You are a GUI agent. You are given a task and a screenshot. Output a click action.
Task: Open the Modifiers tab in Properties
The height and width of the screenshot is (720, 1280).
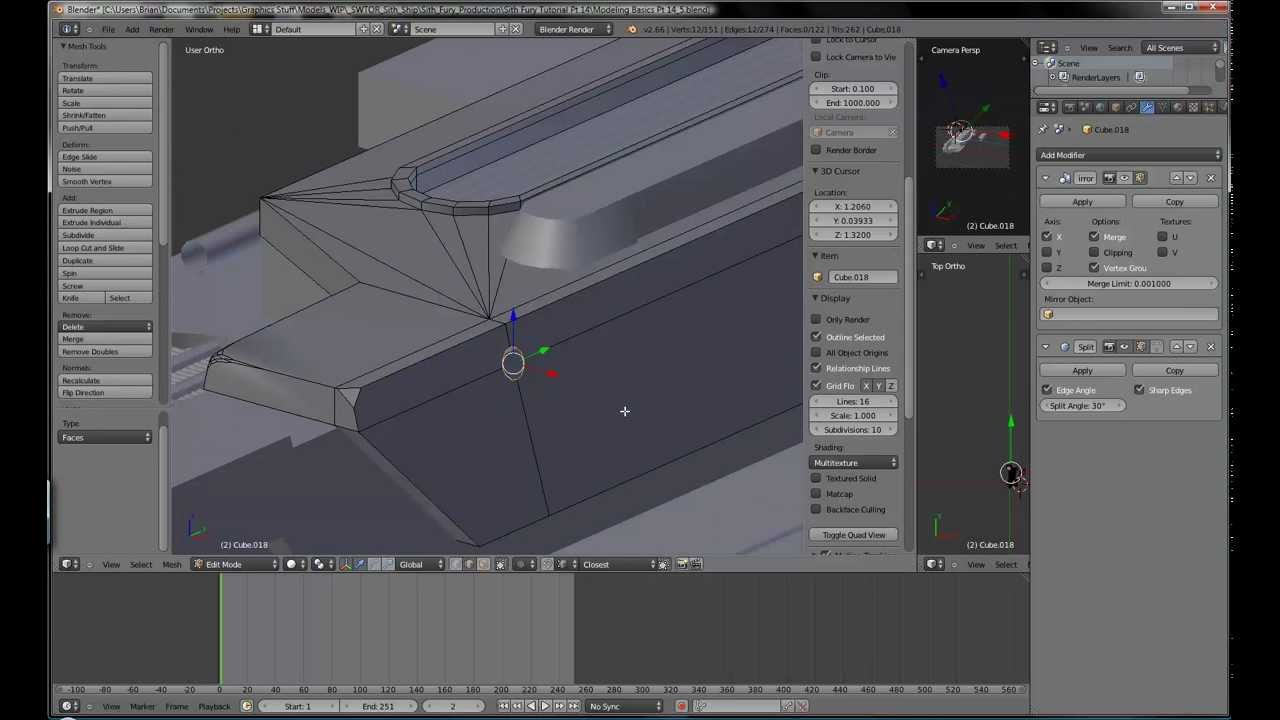[1147, 107]
